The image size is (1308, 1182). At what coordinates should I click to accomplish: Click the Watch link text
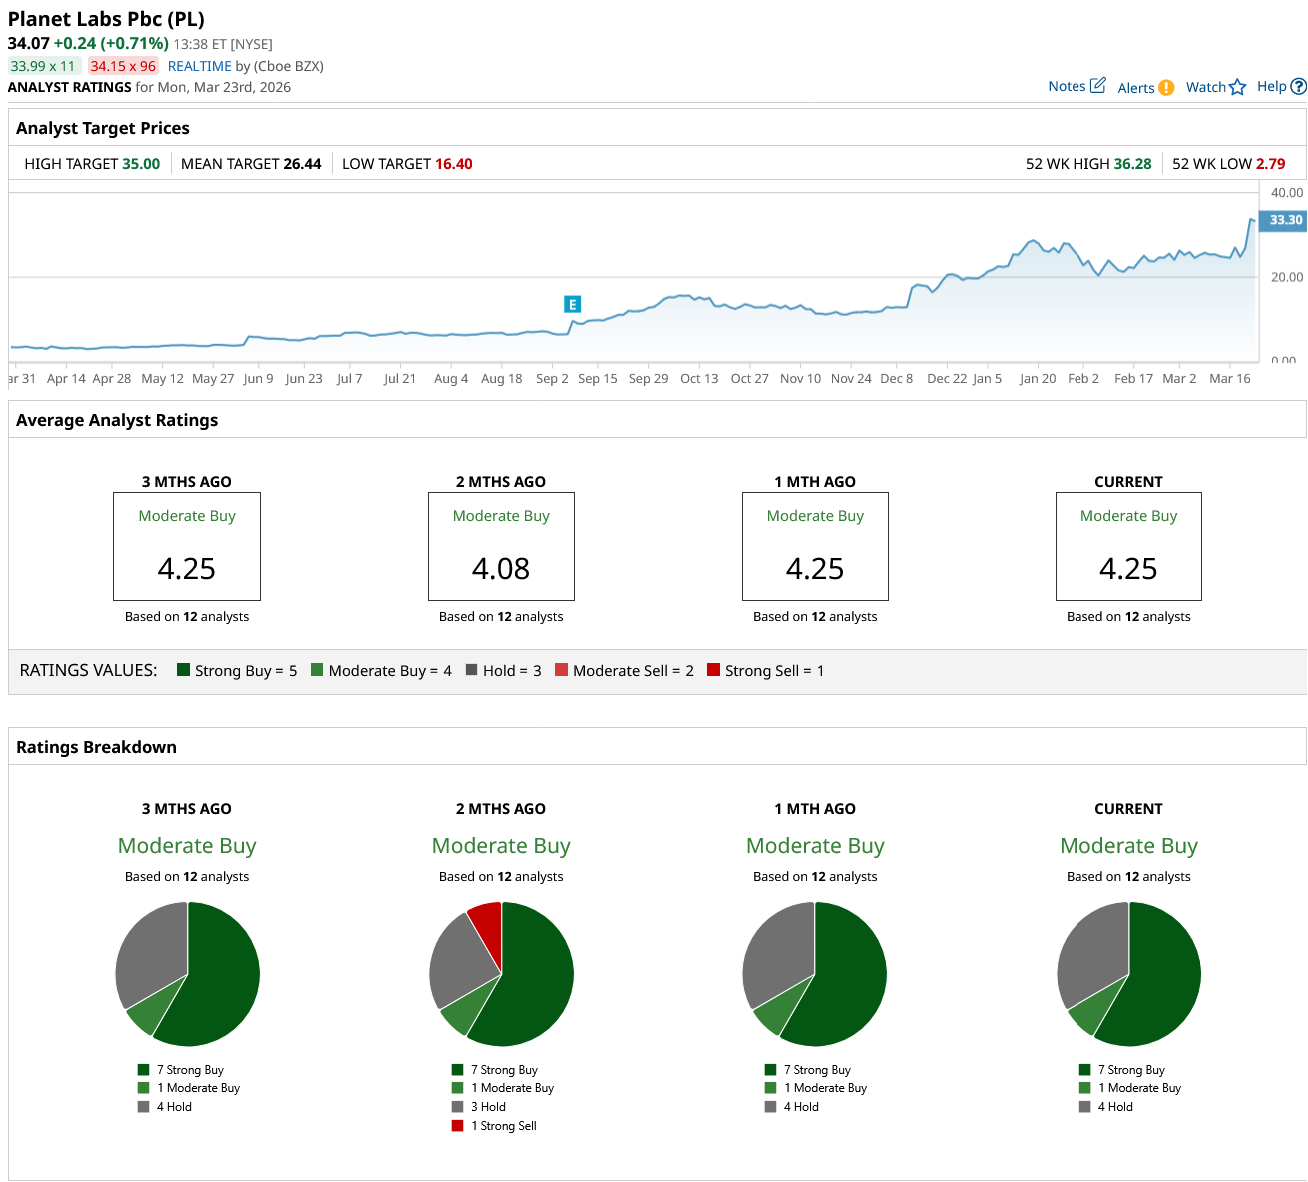tap(1205, 87)
